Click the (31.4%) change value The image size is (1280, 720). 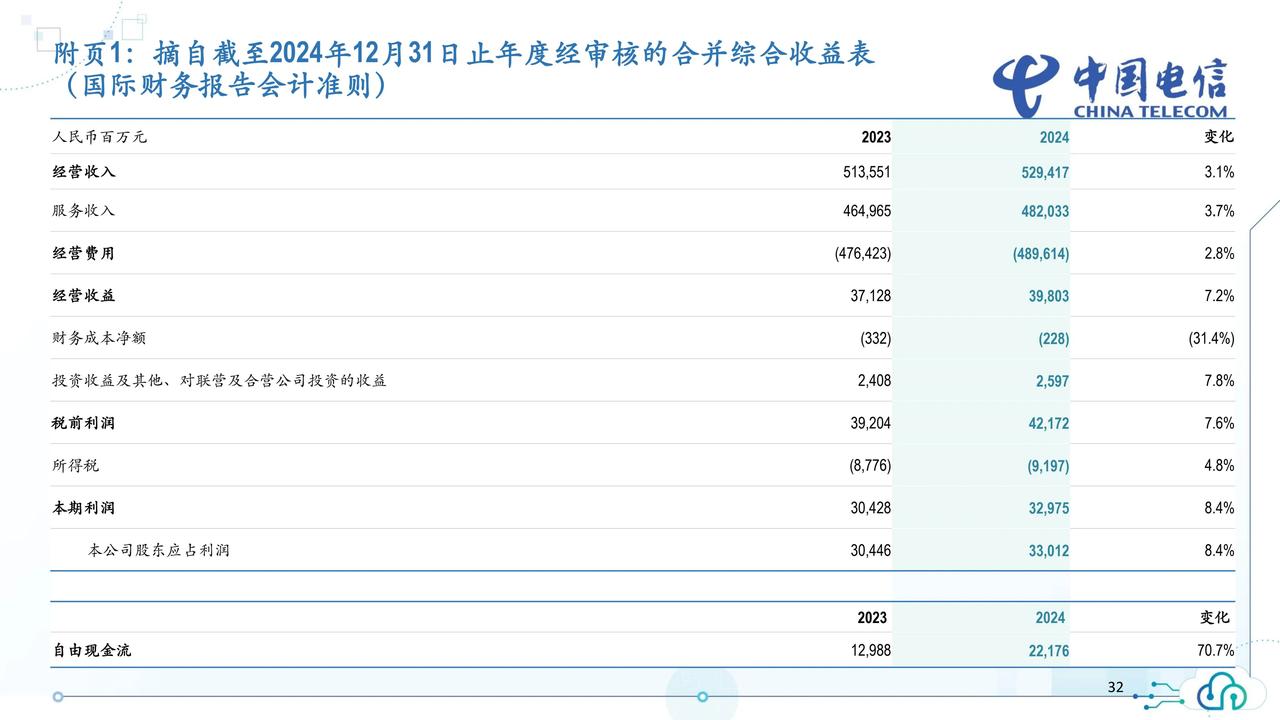(1211, 339)
